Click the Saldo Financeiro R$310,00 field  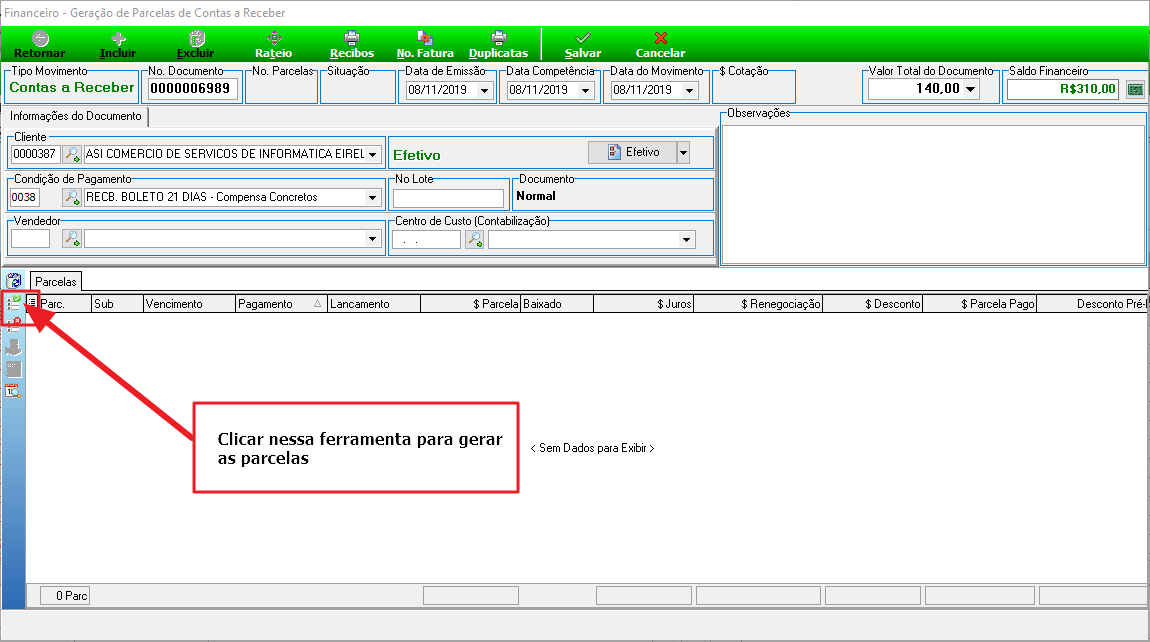click(1063, 89)
